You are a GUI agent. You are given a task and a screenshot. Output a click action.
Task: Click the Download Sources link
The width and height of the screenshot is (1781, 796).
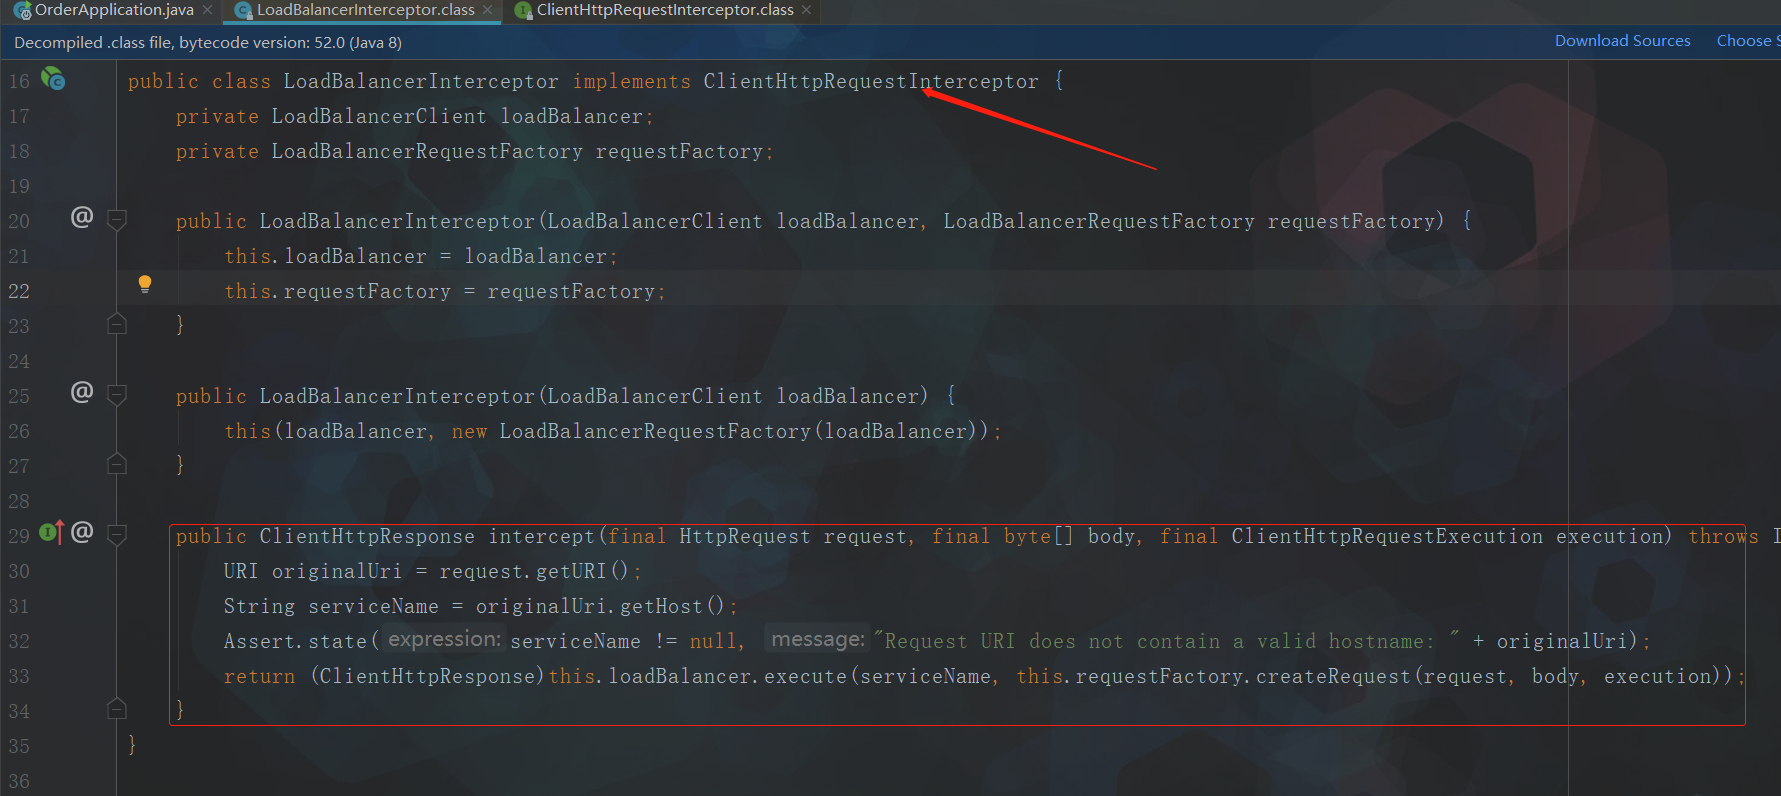coord(1622,41)
